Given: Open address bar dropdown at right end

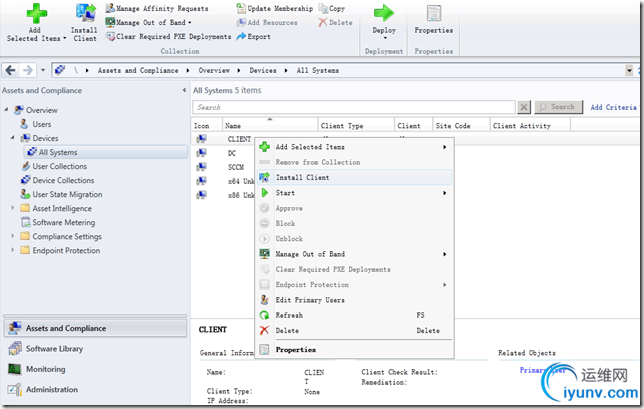Looking at the screenshot, I should 629,71.
